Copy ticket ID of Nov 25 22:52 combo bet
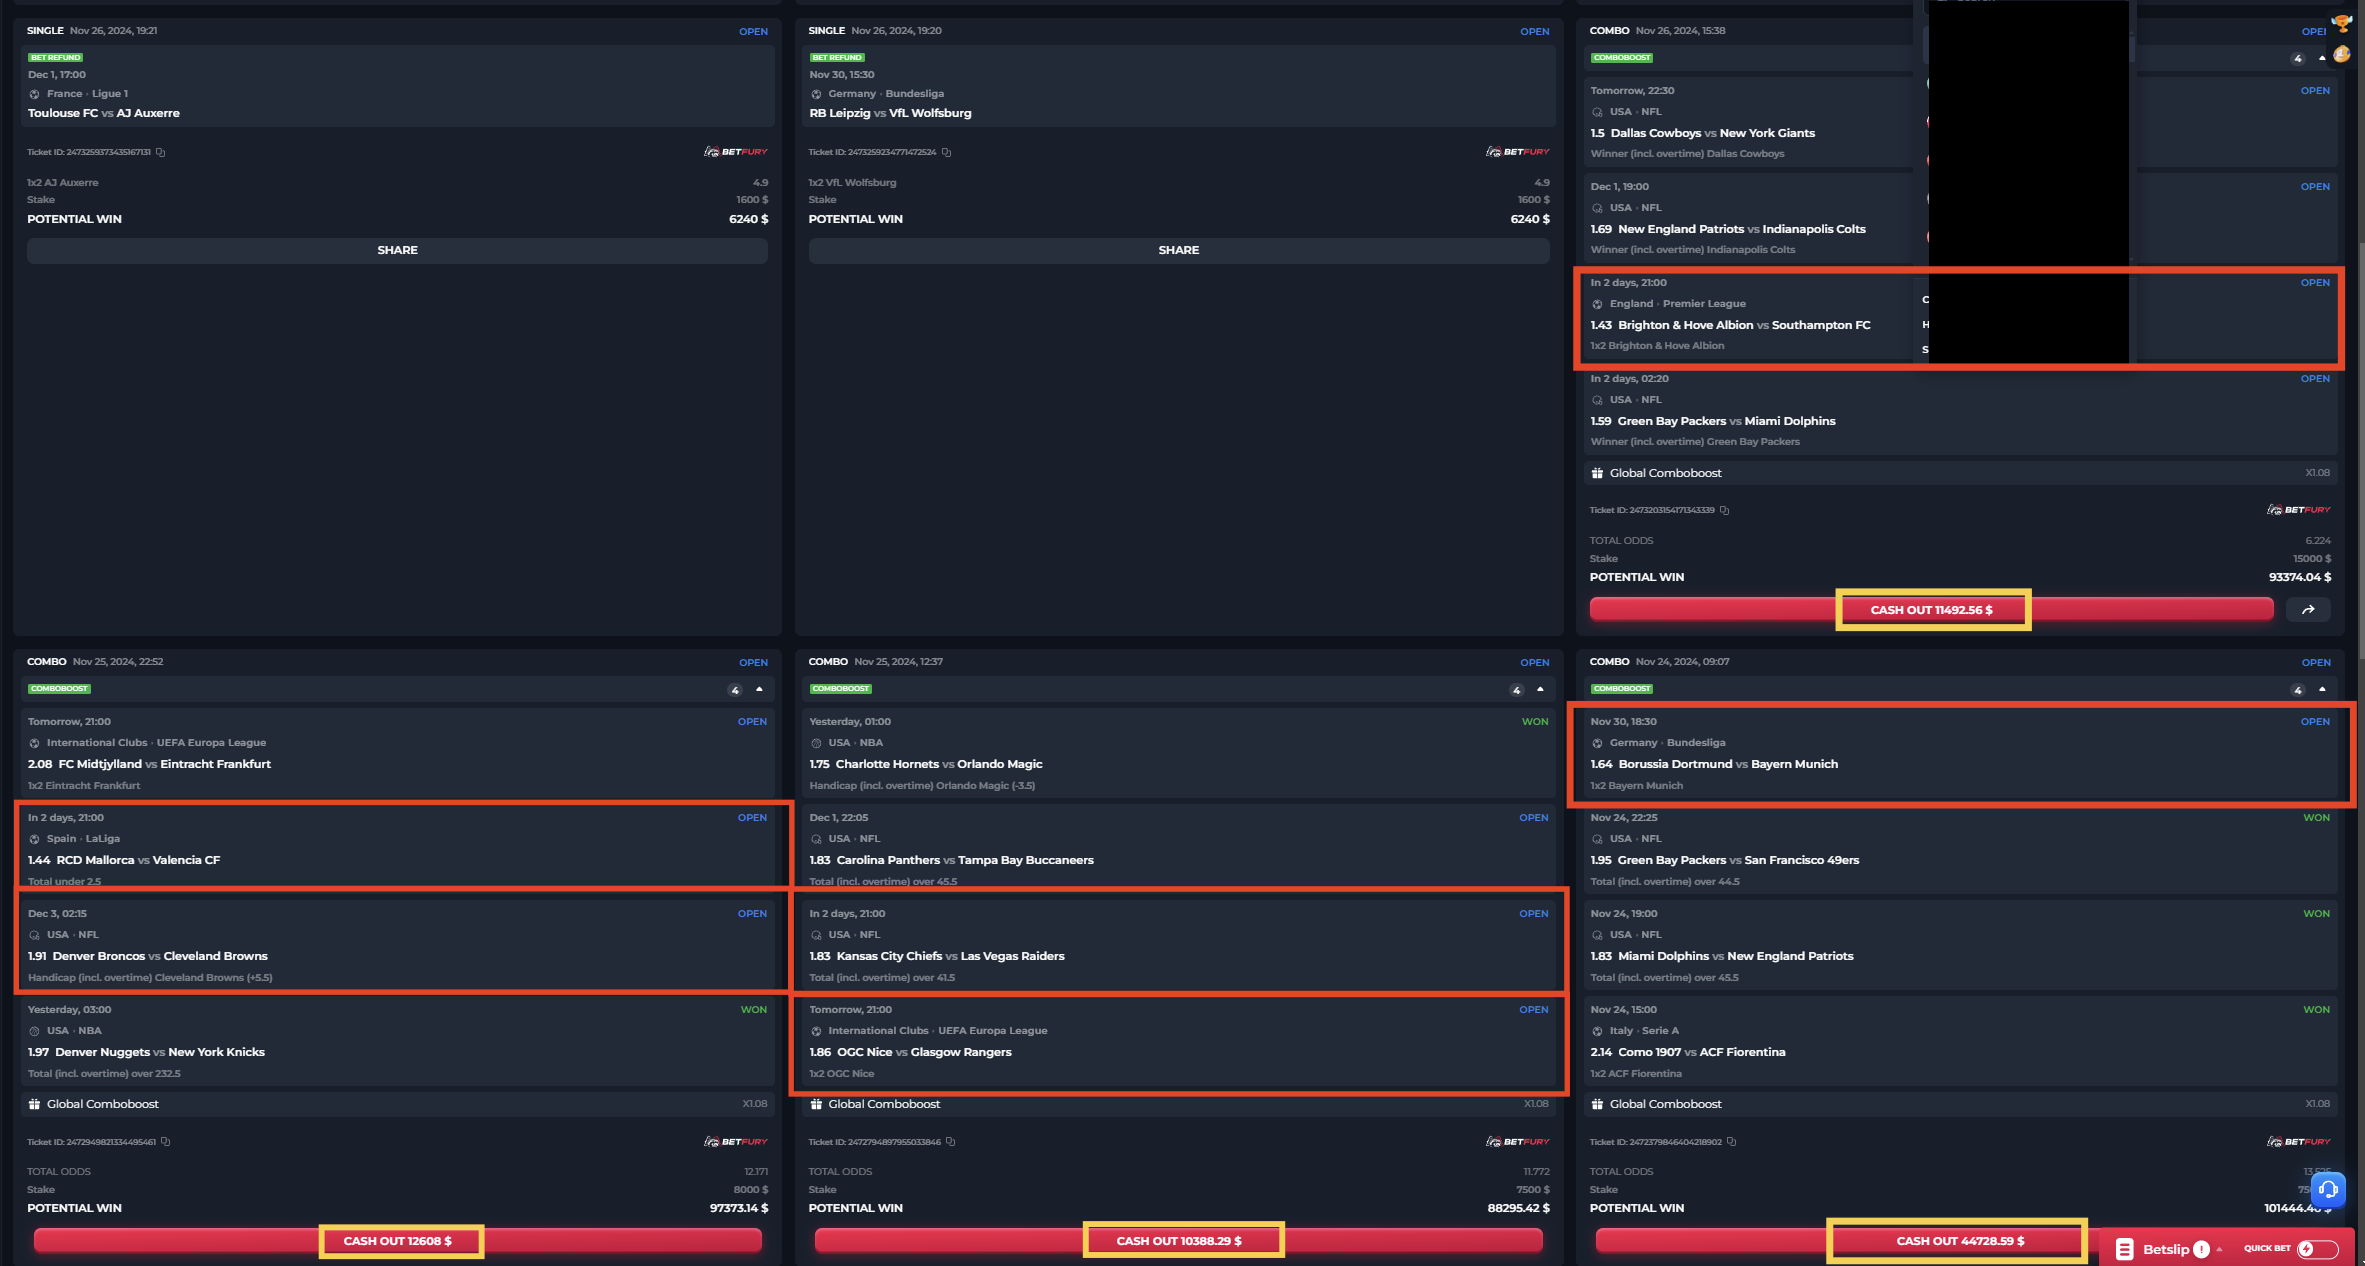 click(x=165, y=1141)
